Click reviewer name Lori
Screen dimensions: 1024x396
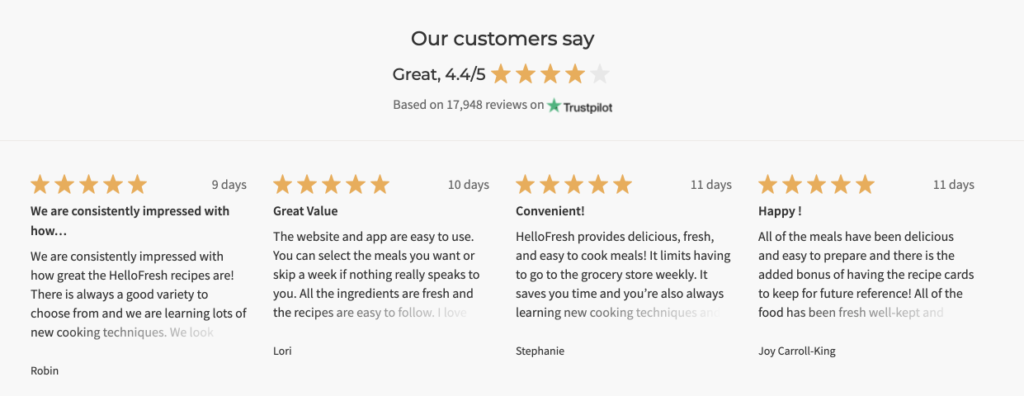pos(282,351)
